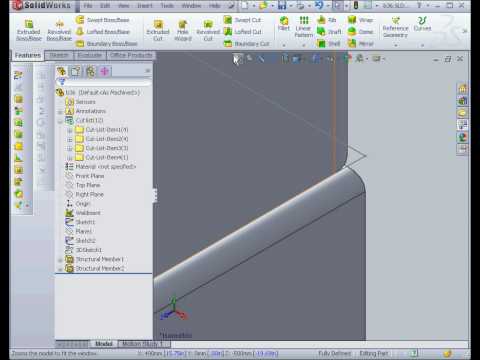Viewport: 480px width, 360px height.
Task: Click the Editing Part status text
Action: [x=374, y=353]
